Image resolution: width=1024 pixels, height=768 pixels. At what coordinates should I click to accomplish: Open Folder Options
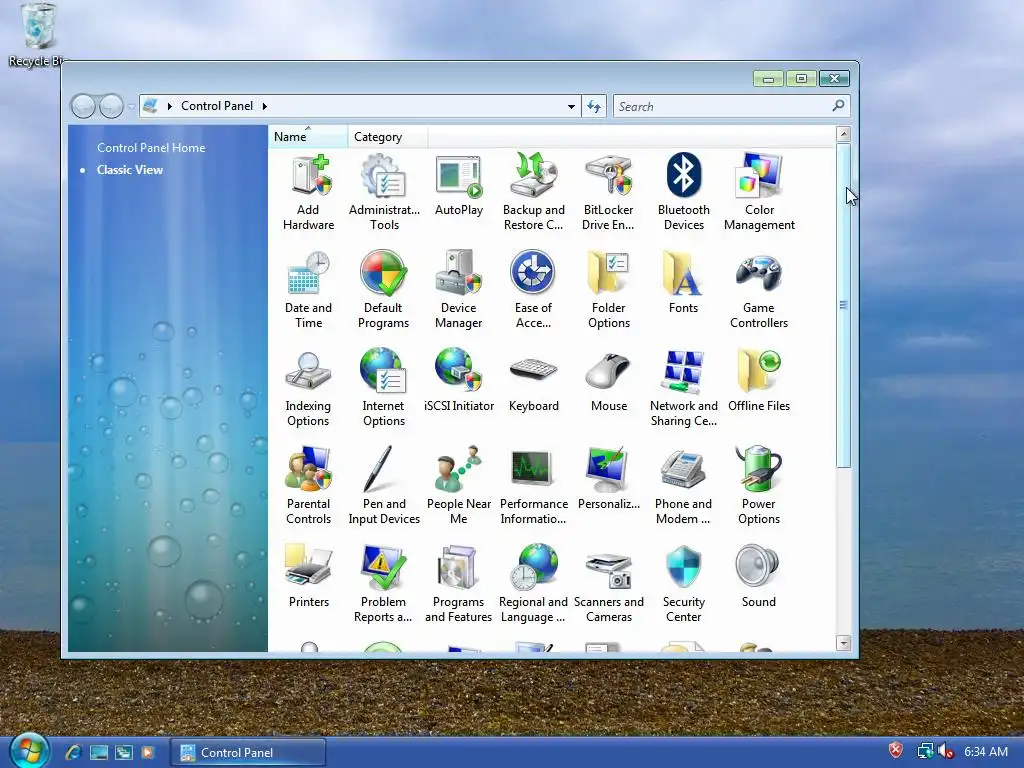pos(609,290)
